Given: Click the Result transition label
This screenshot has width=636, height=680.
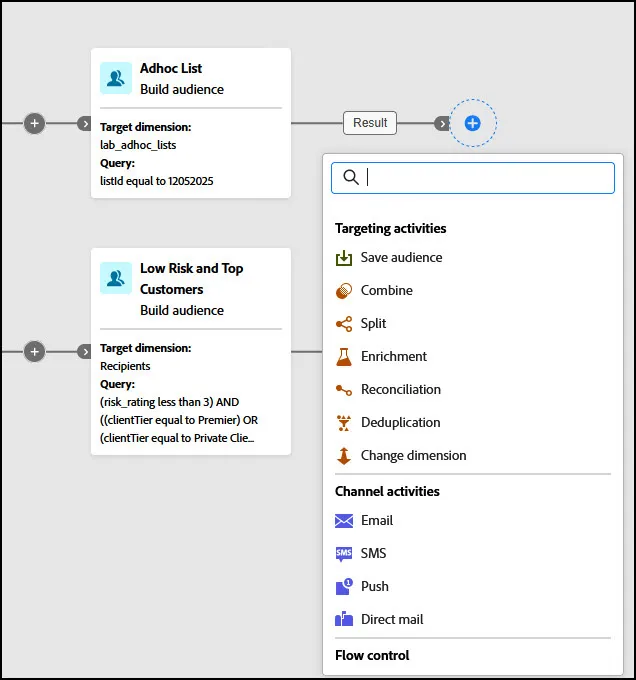Looking at the screenshot, I should click(370, 123).
